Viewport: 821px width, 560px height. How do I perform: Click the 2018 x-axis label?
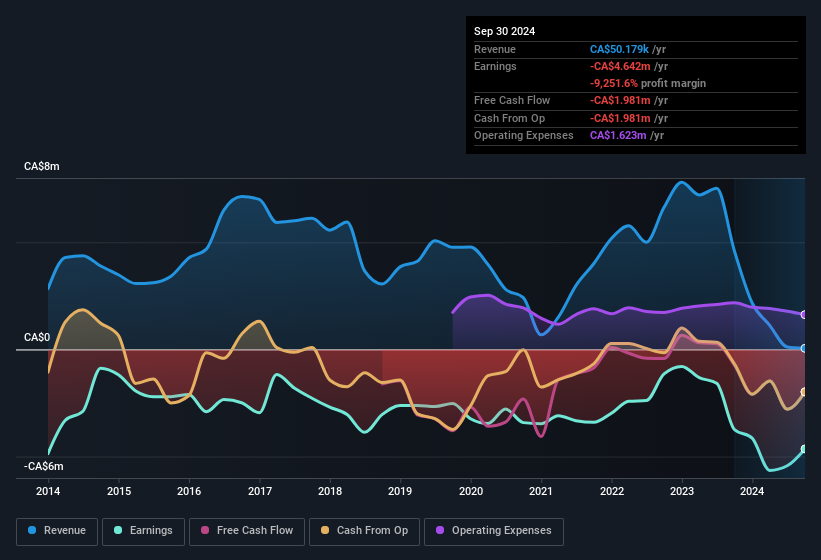tap(330, 491)
